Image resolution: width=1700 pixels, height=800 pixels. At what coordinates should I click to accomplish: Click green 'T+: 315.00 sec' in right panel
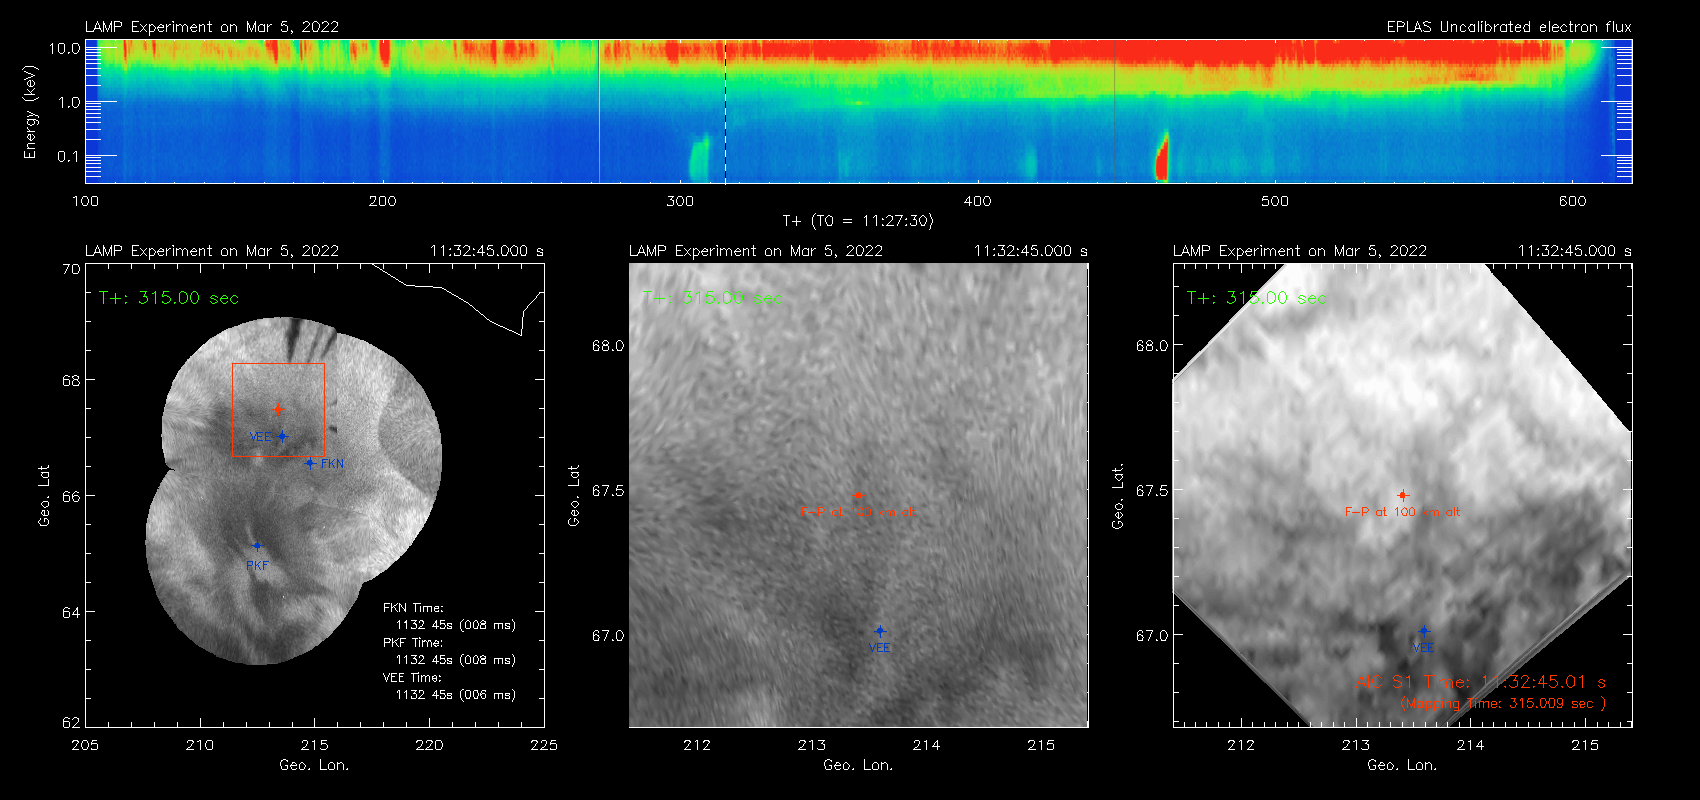[1257, 298]
